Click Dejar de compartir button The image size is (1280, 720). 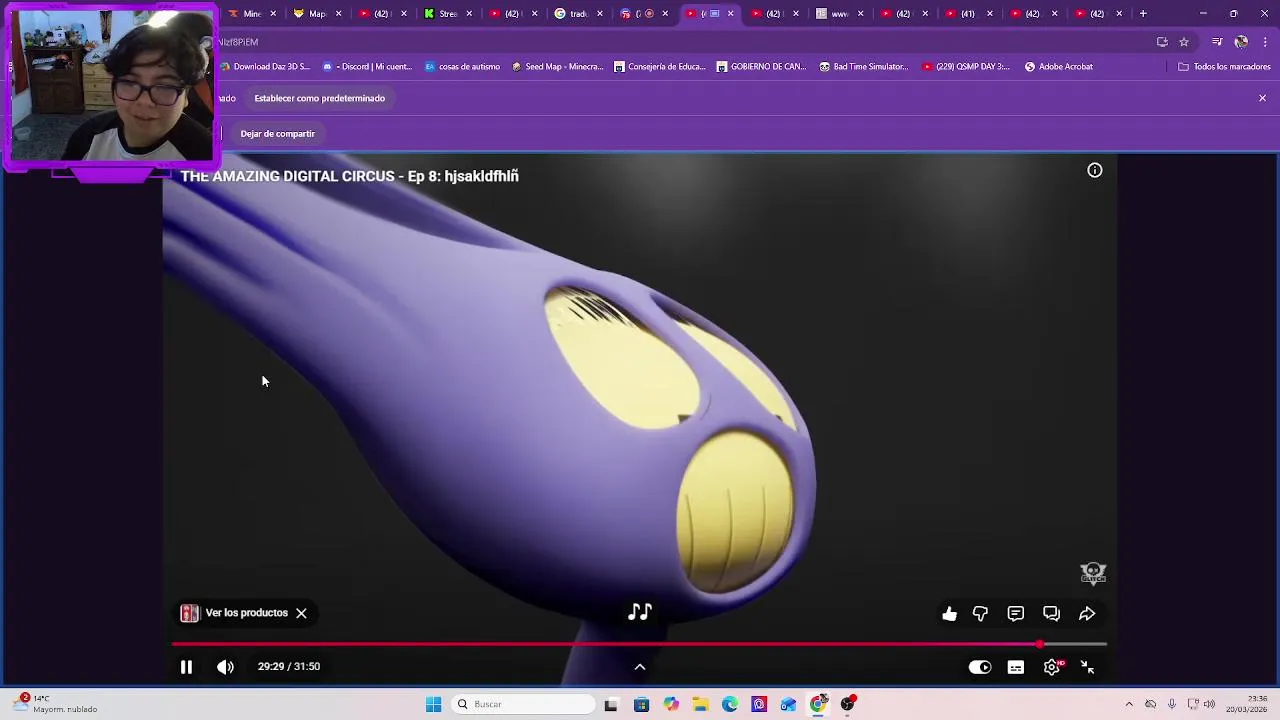coord(277,134)
